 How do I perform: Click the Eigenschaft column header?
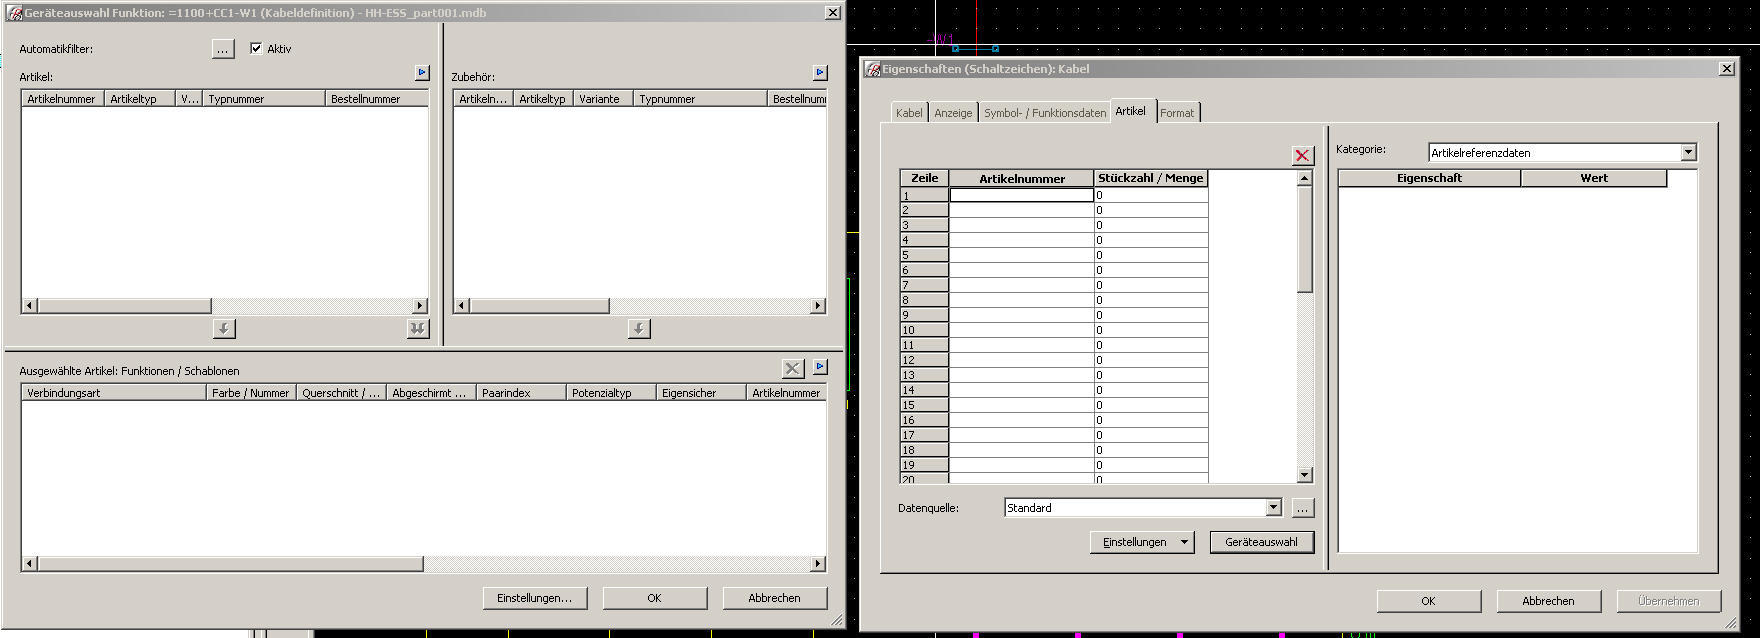[x=1430, y=178]
